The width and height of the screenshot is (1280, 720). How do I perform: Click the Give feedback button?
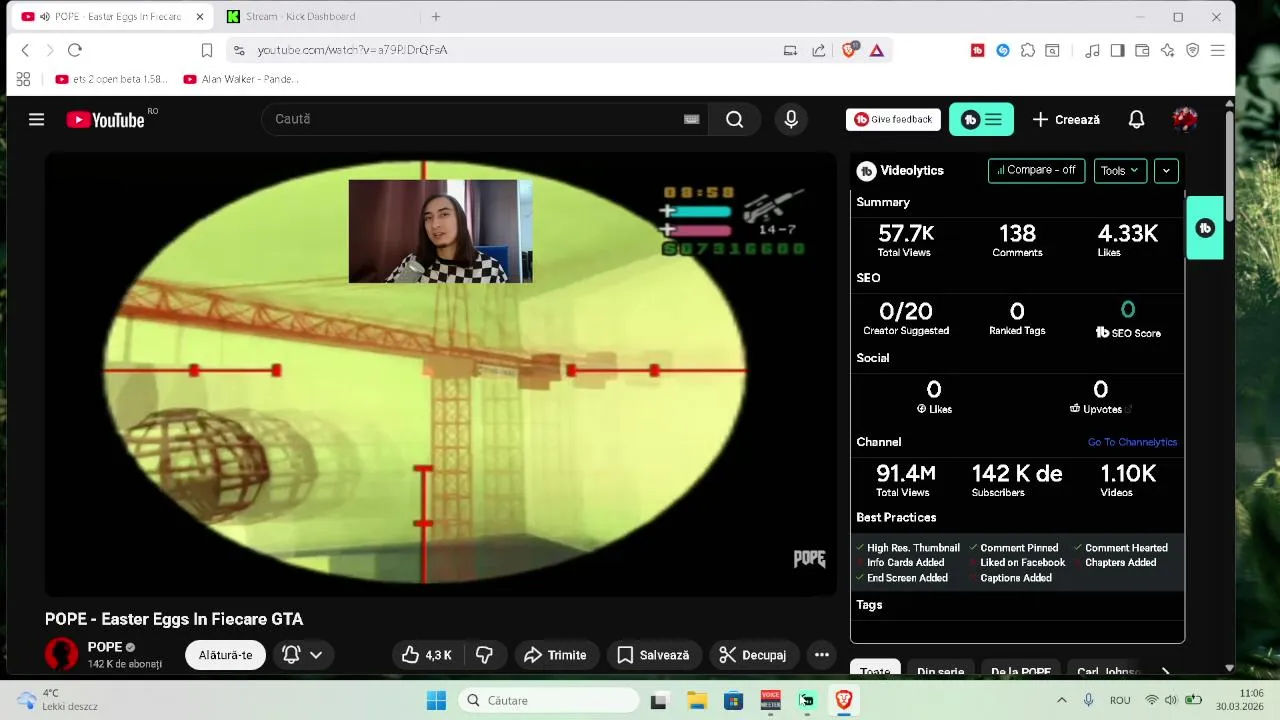[893, 120]
